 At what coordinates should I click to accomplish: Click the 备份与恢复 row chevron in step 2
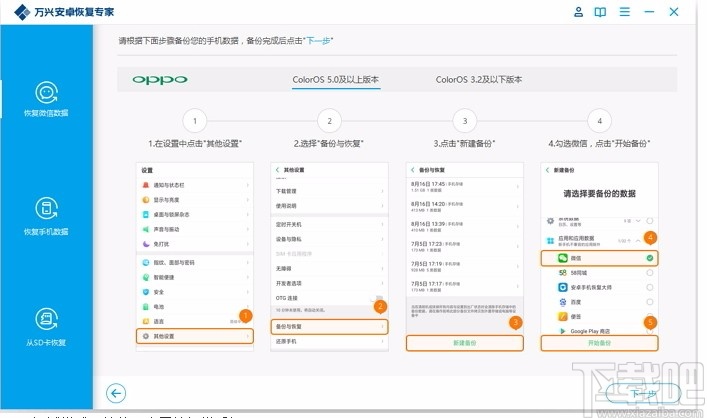(382, 326)
